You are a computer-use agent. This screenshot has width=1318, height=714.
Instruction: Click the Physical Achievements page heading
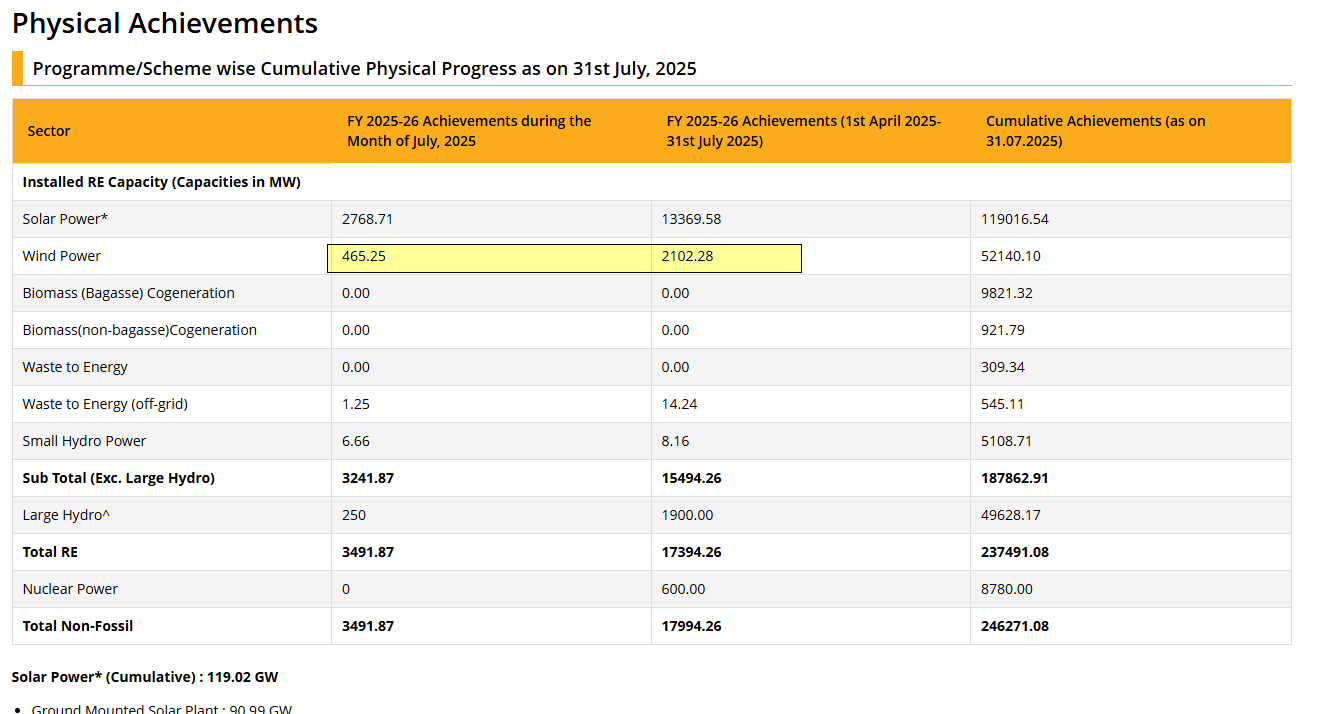pos(165,23)
